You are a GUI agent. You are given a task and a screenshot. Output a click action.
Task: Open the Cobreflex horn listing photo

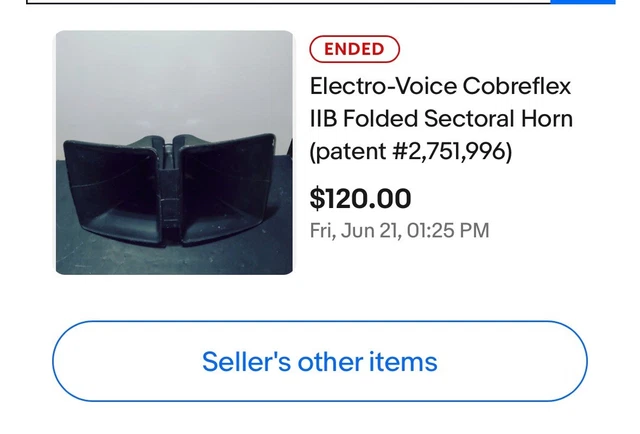click(x=174, y=152)
